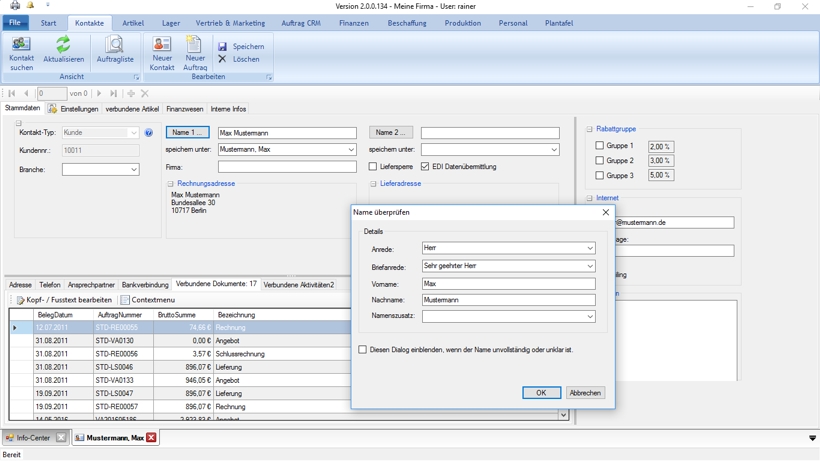Click the Vorname input field

tap(508, 284)
